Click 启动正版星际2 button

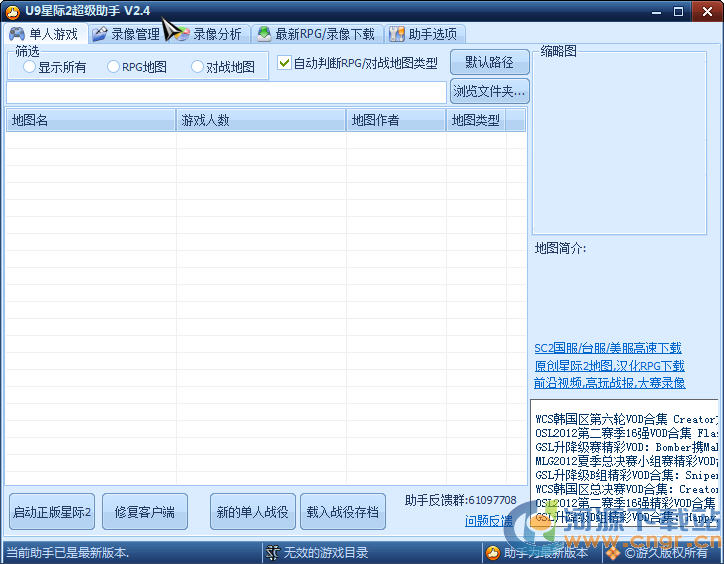pos(52,512)
